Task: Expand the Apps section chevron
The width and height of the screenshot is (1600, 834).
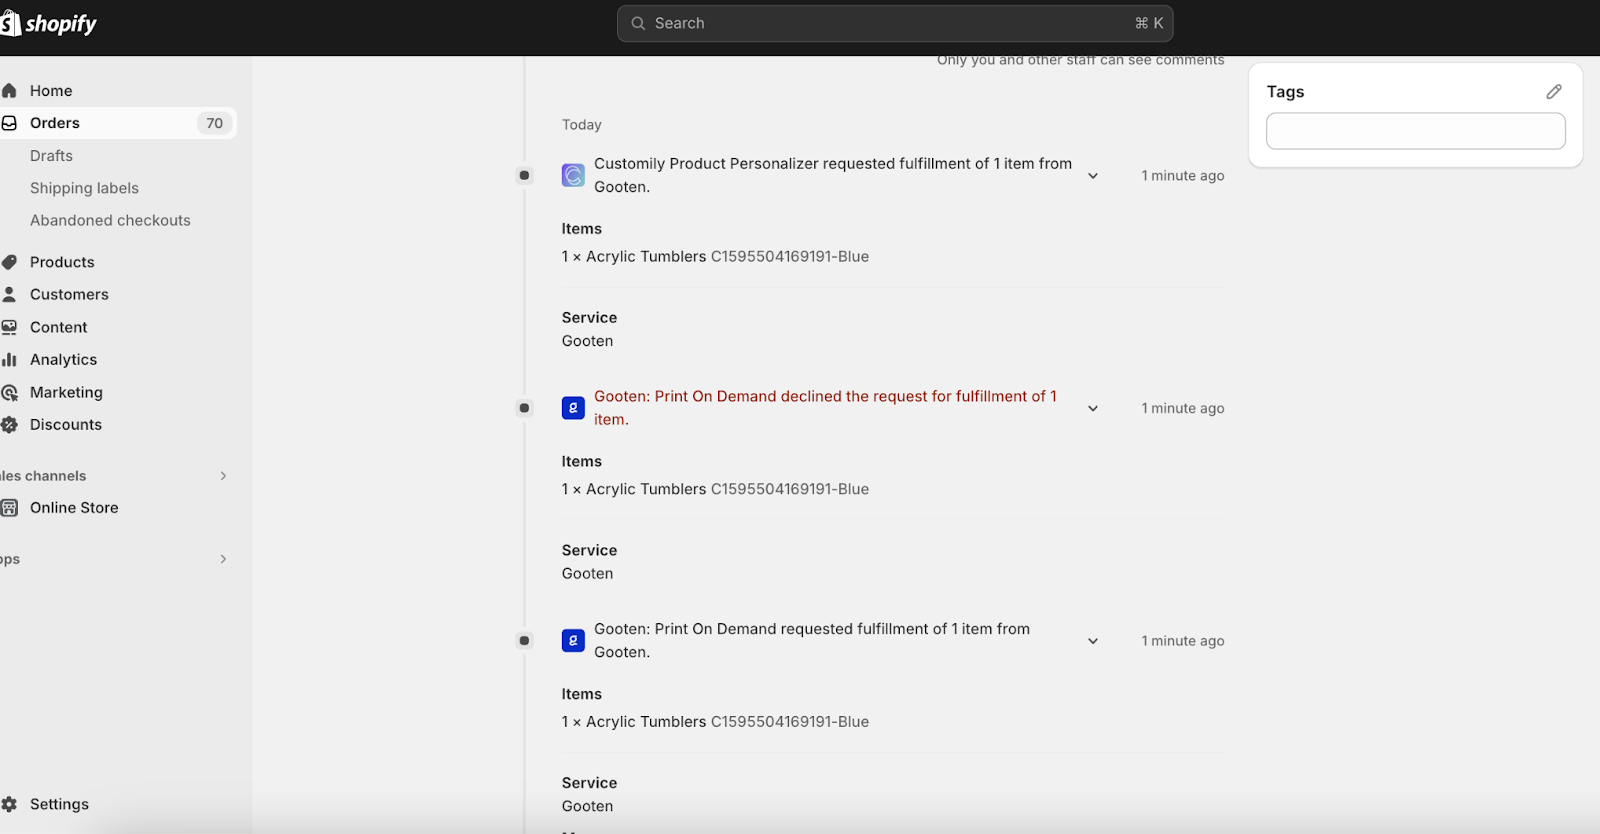Action: (x=223, y=559)
